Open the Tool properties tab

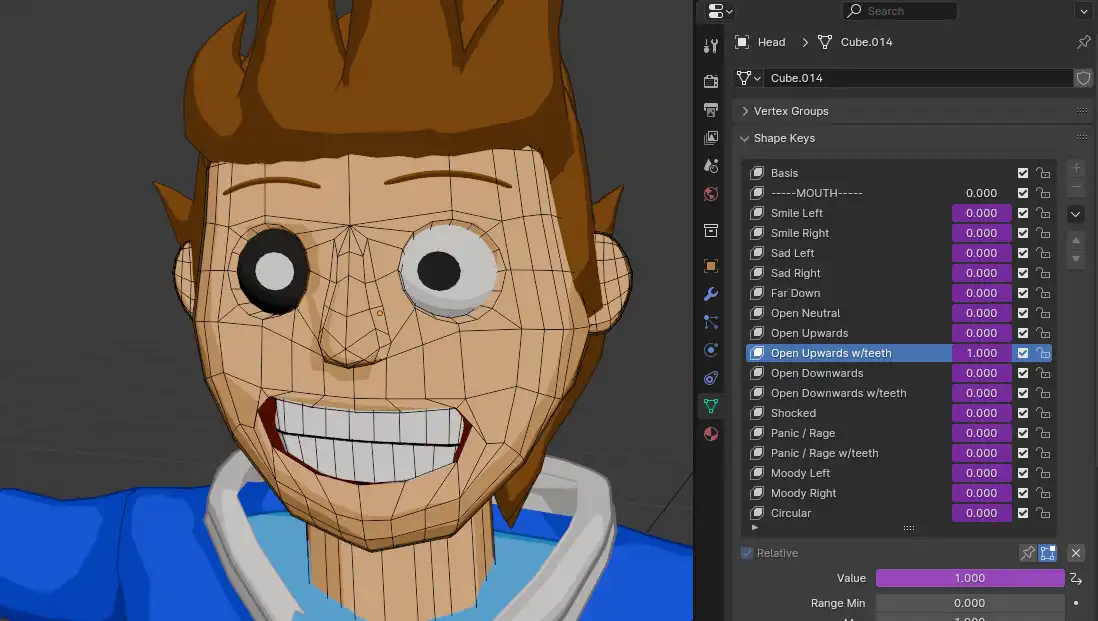(x=711, y=46)
